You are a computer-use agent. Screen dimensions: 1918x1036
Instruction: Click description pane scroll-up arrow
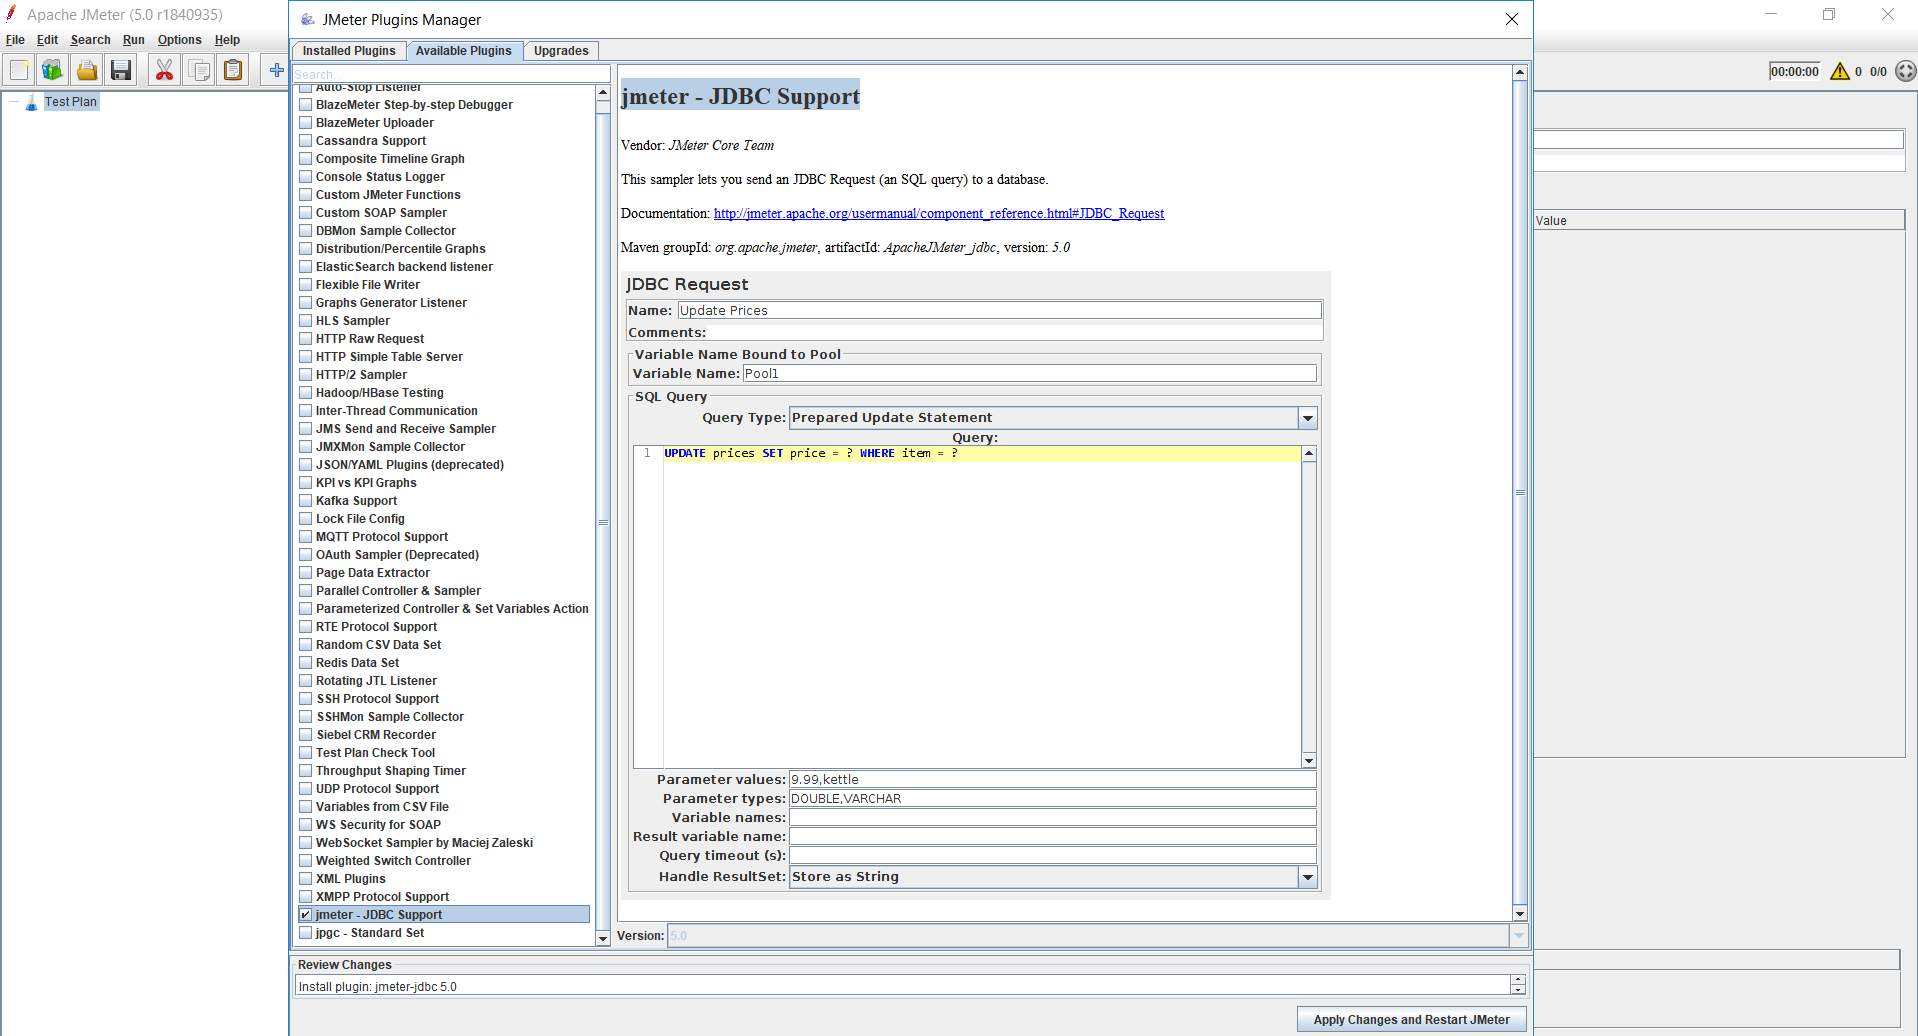[x=1520, y=72]
